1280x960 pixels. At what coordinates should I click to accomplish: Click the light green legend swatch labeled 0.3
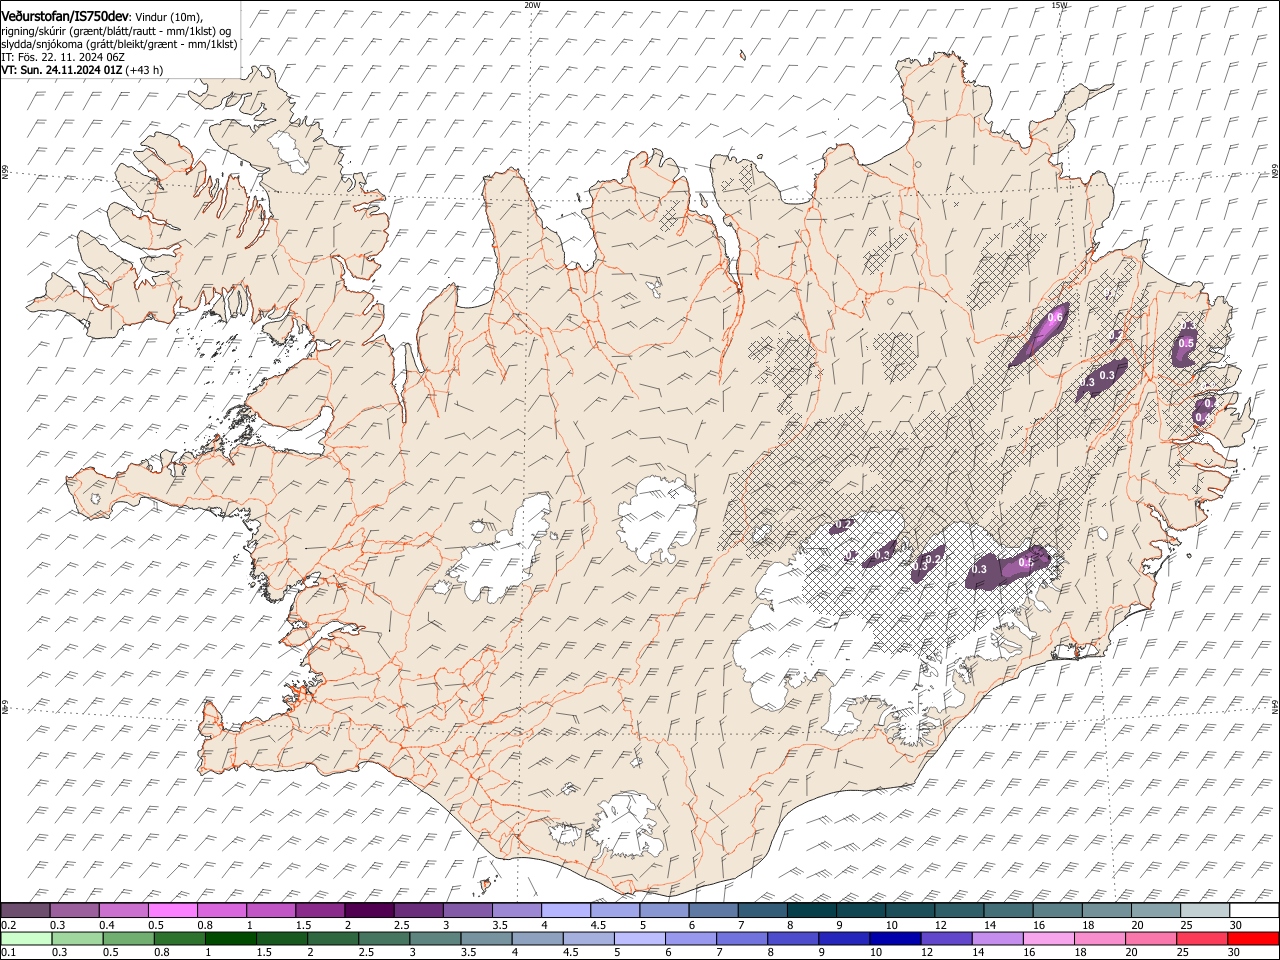pos(76,938)
